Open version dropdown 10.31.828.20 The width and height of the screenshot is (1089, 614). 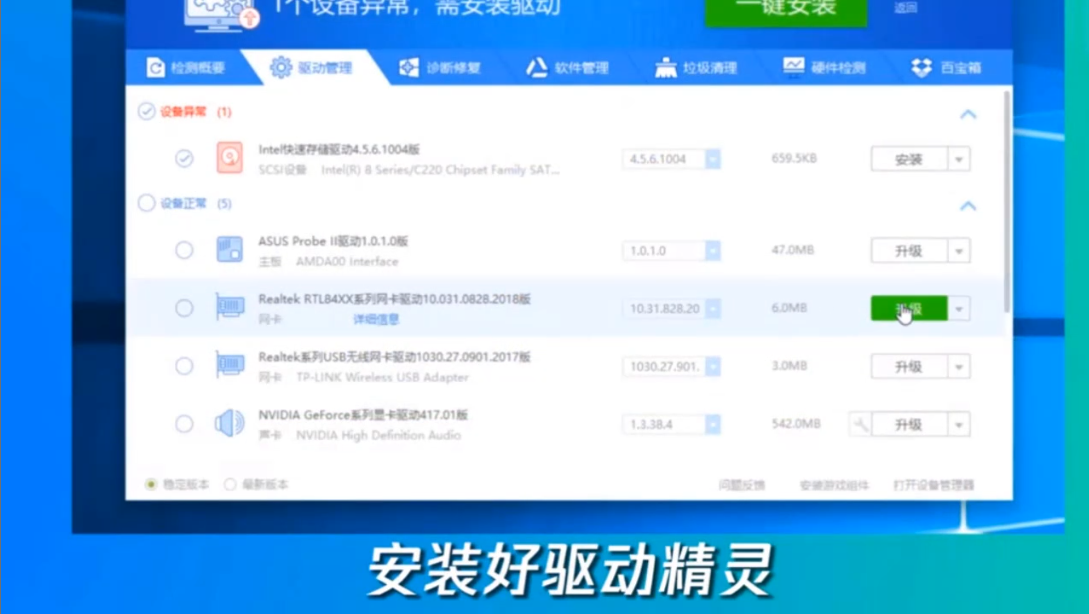[713, 308]
